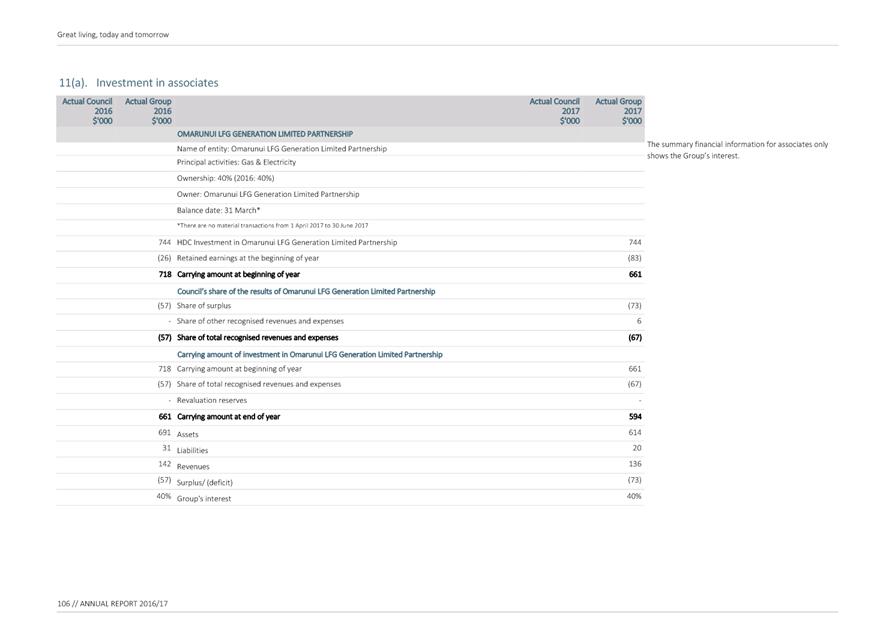
Task: Select 'Carrying amount of investment in Omarunui' subheading
Action: (309, 354)
